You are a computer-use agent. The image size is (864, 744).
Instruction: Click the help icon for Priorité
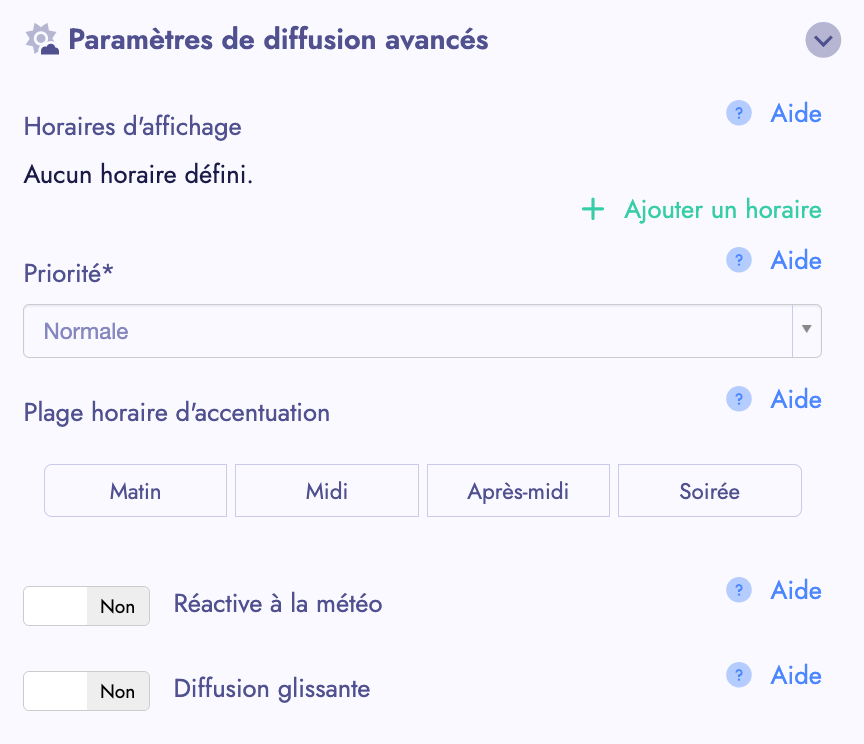tap(738, 261)
